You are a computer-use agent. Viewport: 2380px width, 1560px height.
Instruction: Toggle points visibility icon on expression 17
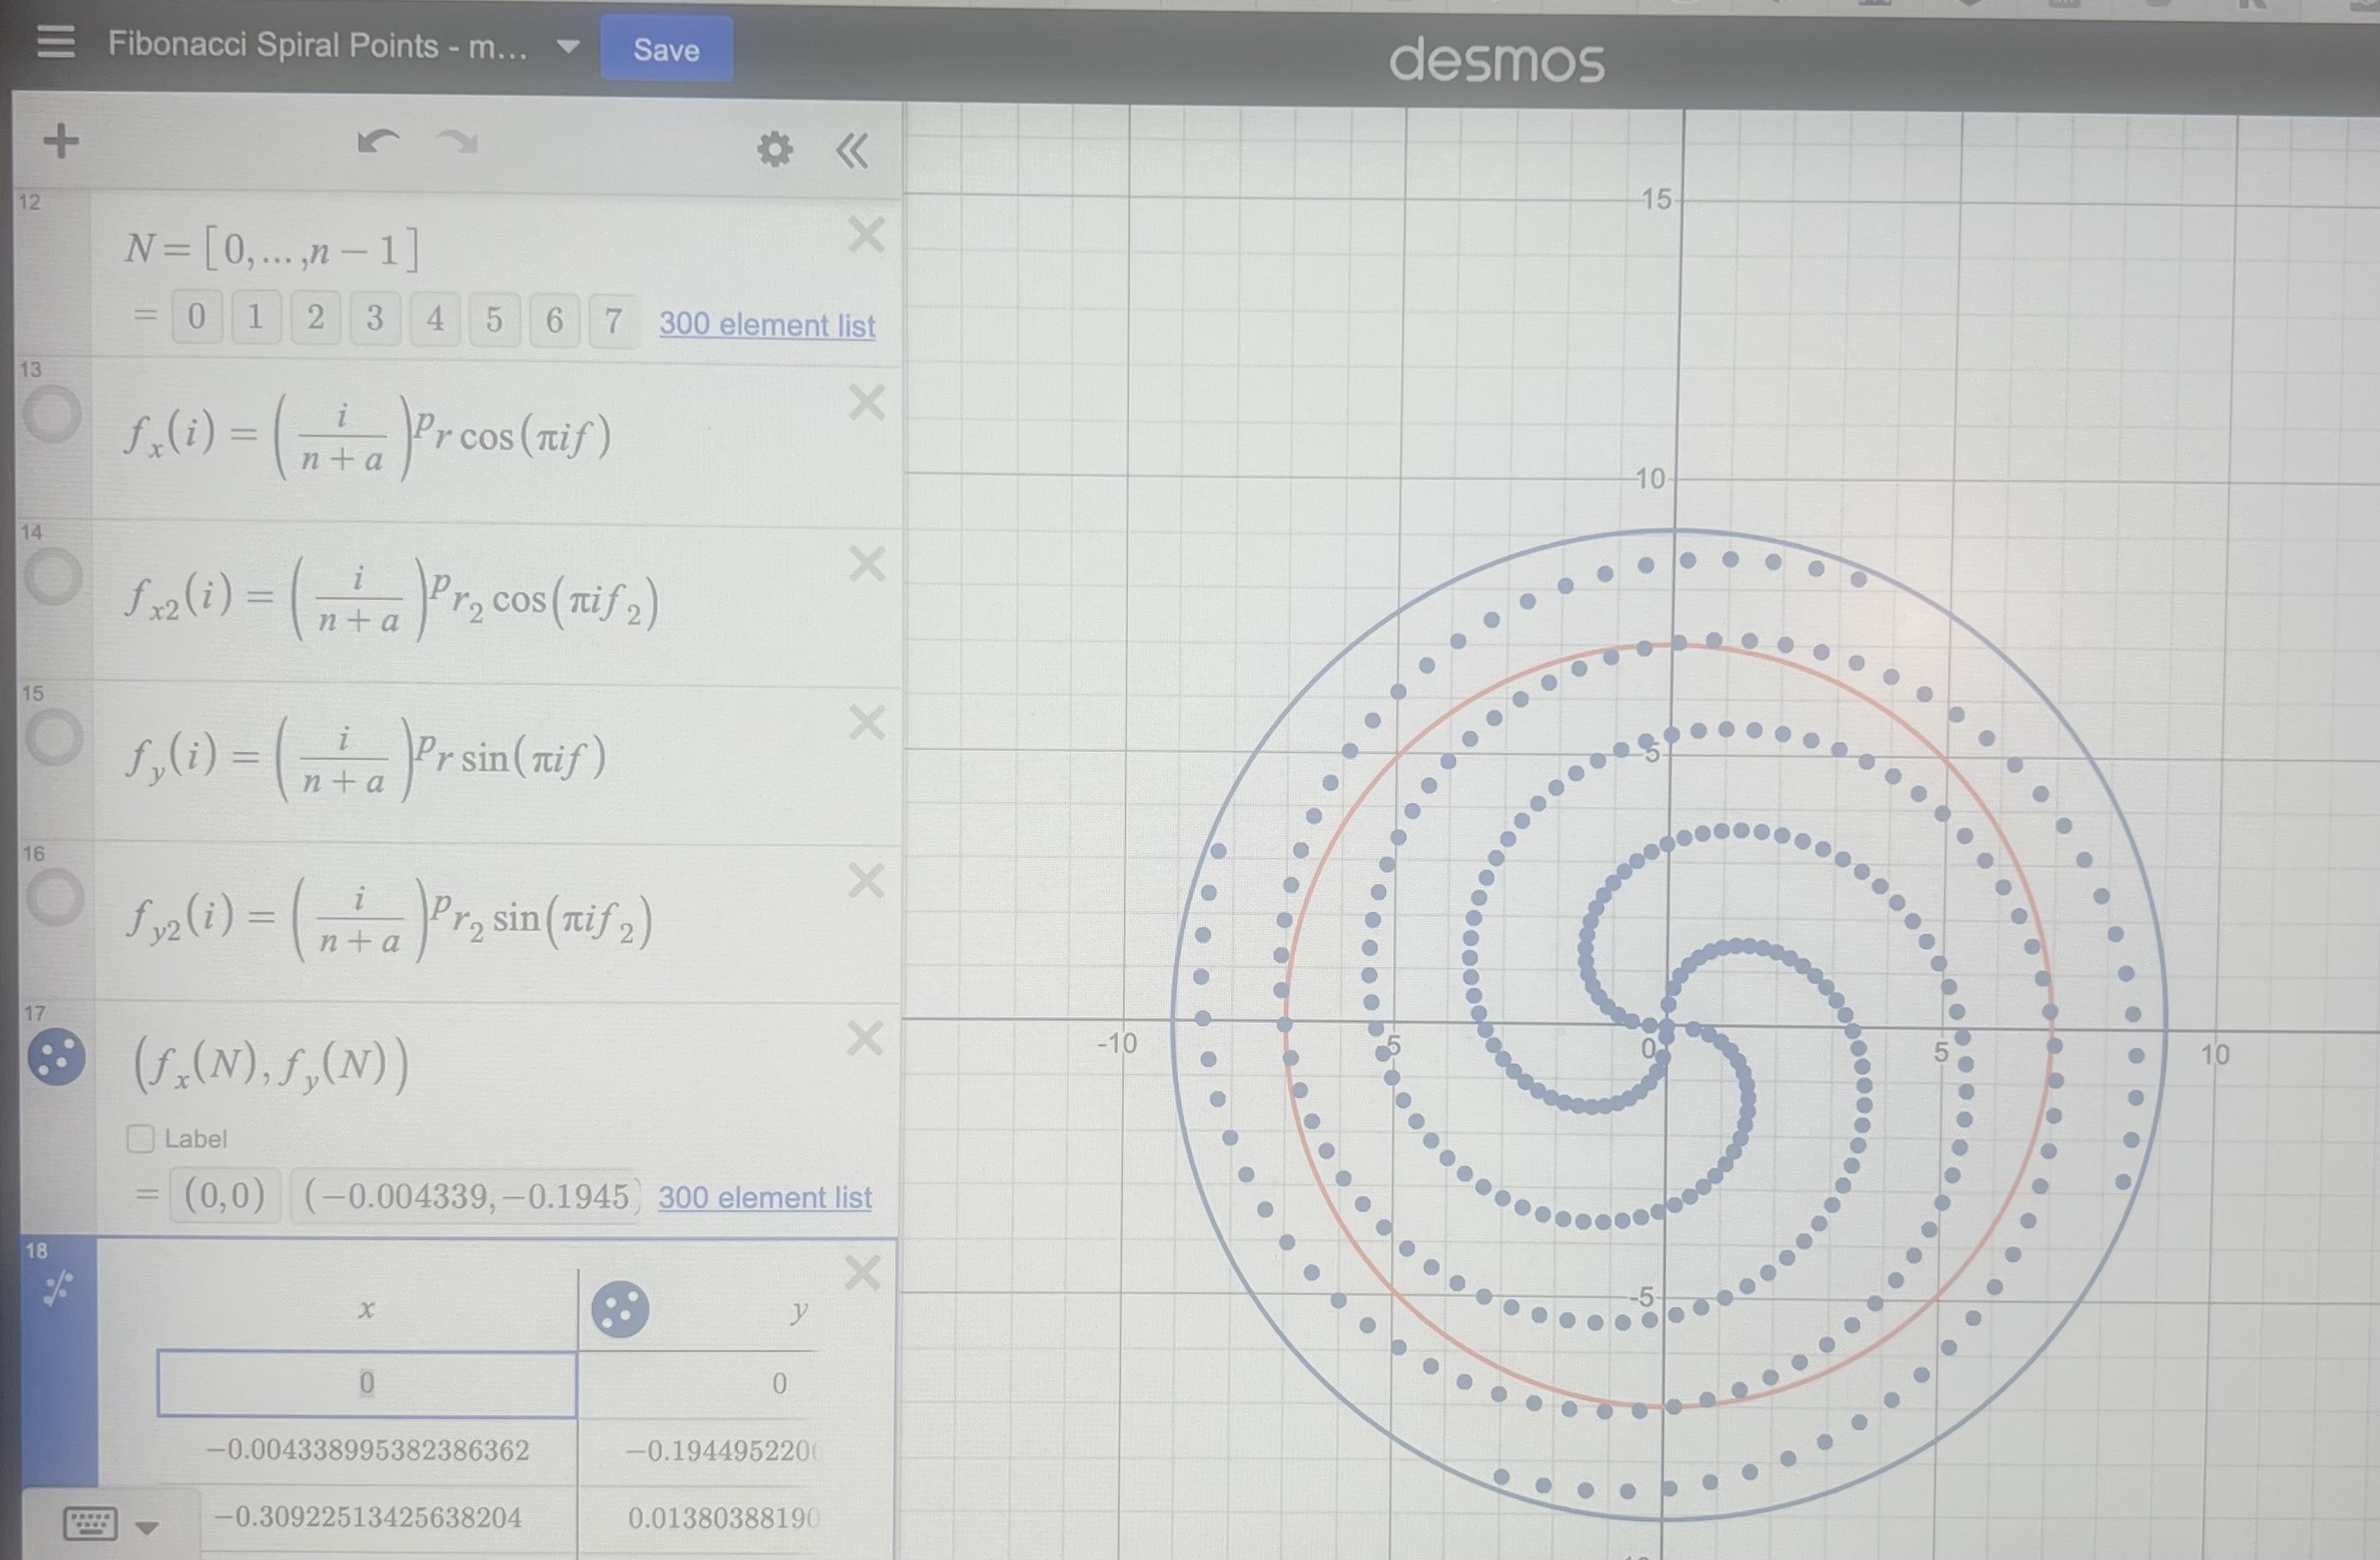[x=56, y=1057]
